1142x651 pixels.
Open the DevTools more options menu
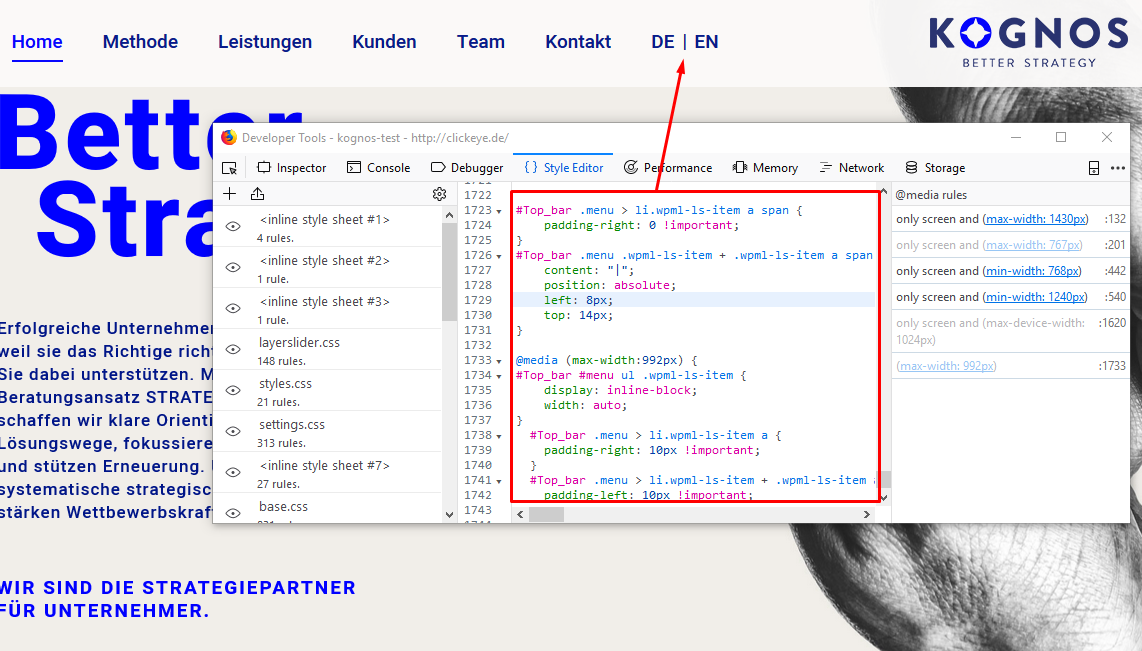1118,168
